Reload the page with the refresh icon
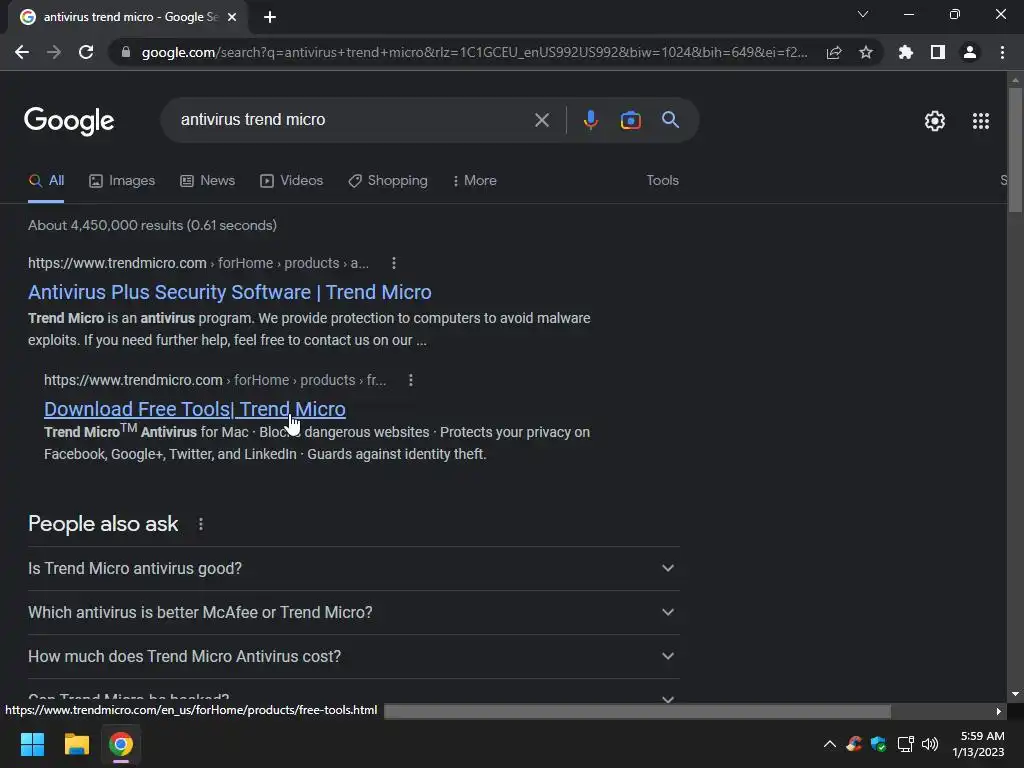Viewport: 1024px width, 768px height. [x=86, y=52]
